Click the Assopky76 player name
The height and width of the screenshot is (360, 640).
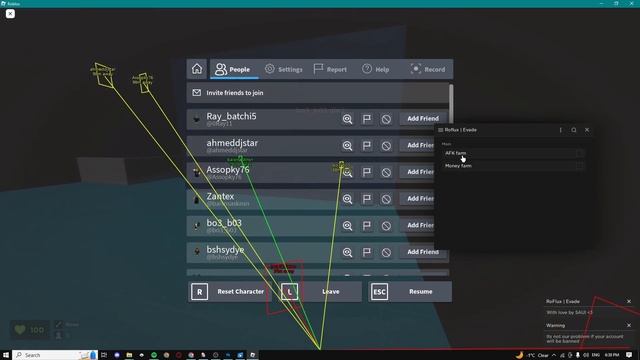[228, 170]
